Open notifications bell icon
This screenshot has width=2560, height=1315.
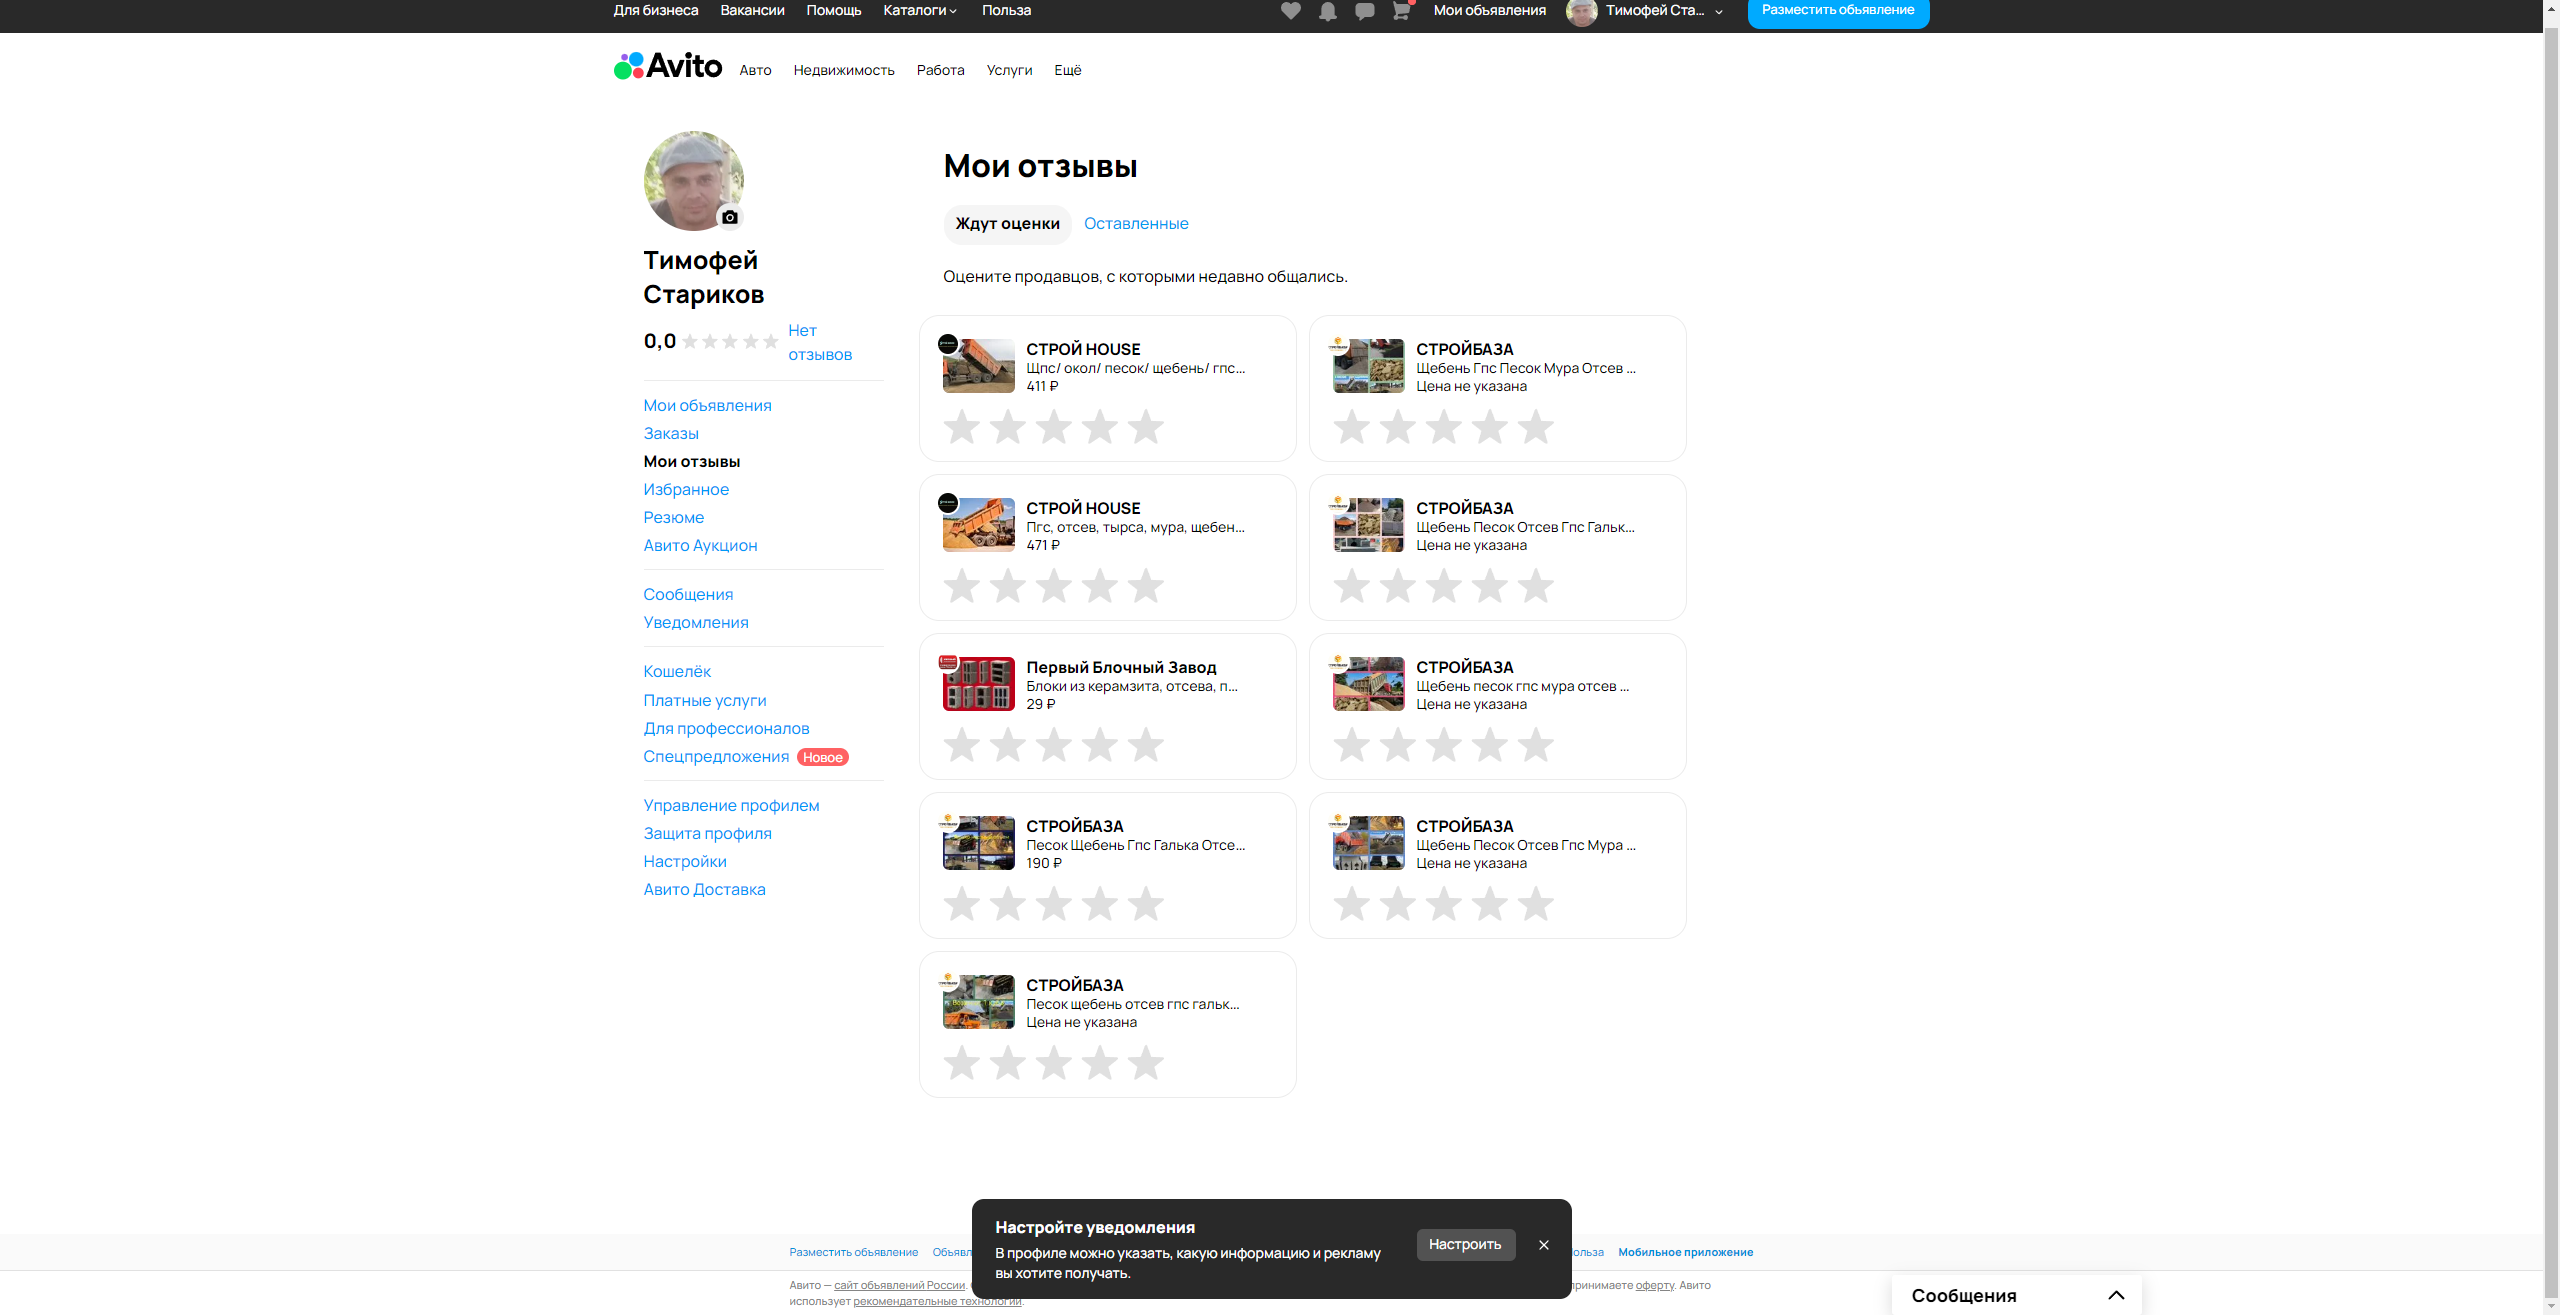1328,11
